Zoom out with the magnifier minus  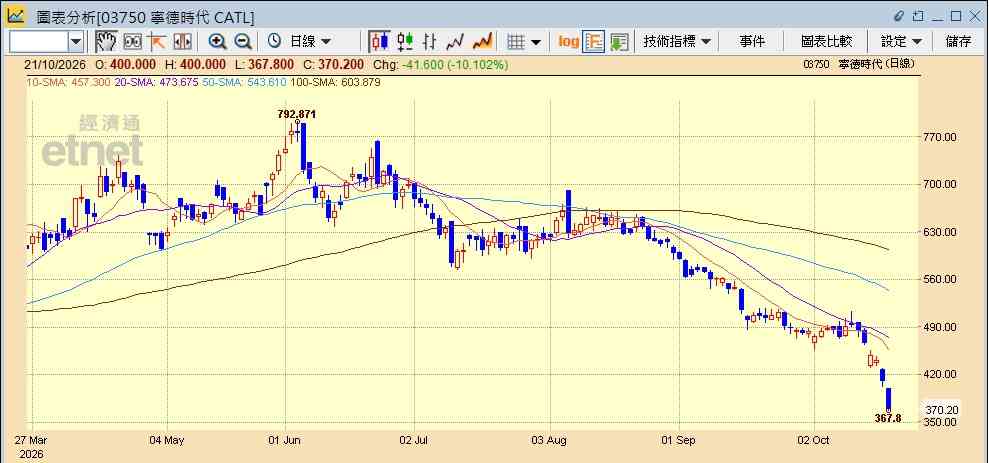click(243, 42)
